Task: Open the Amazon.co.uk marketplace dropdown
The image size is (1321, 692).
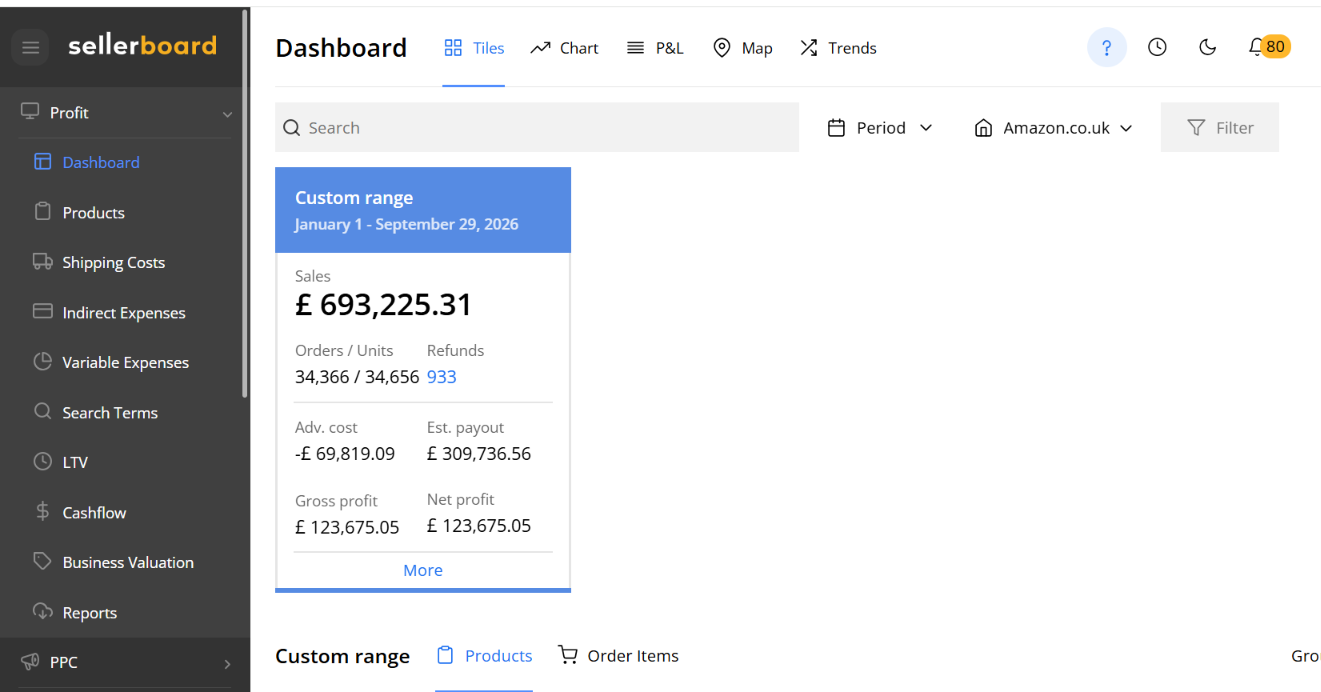Action: point(1053,128)
